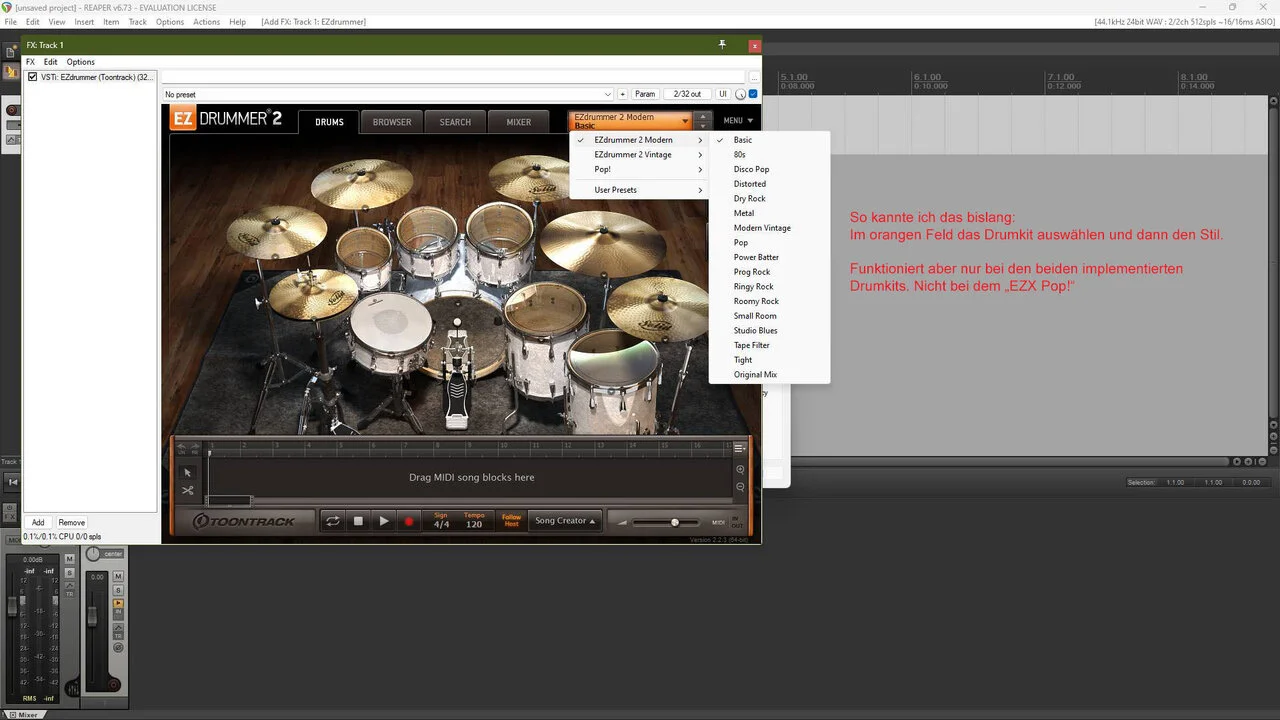Uncheck the EZdrummer VSTi plugin checkbox
This screenshot has width=1280, height=720.
click(33, 77)
